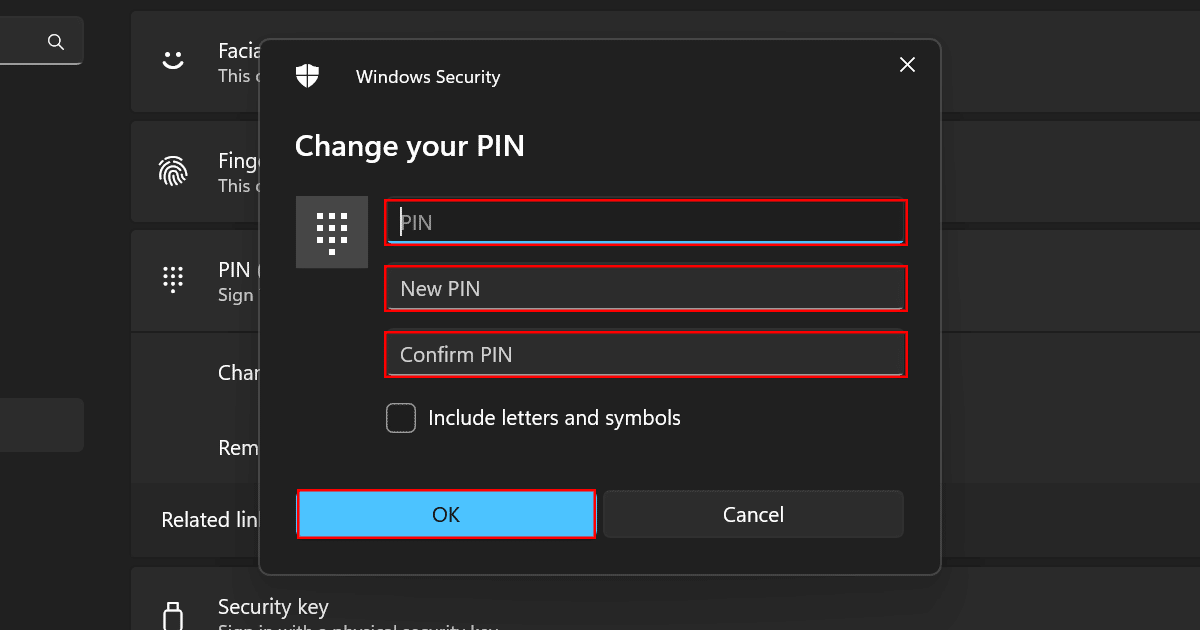
Task: Cancel the PIN change
Action: [753, 514]
